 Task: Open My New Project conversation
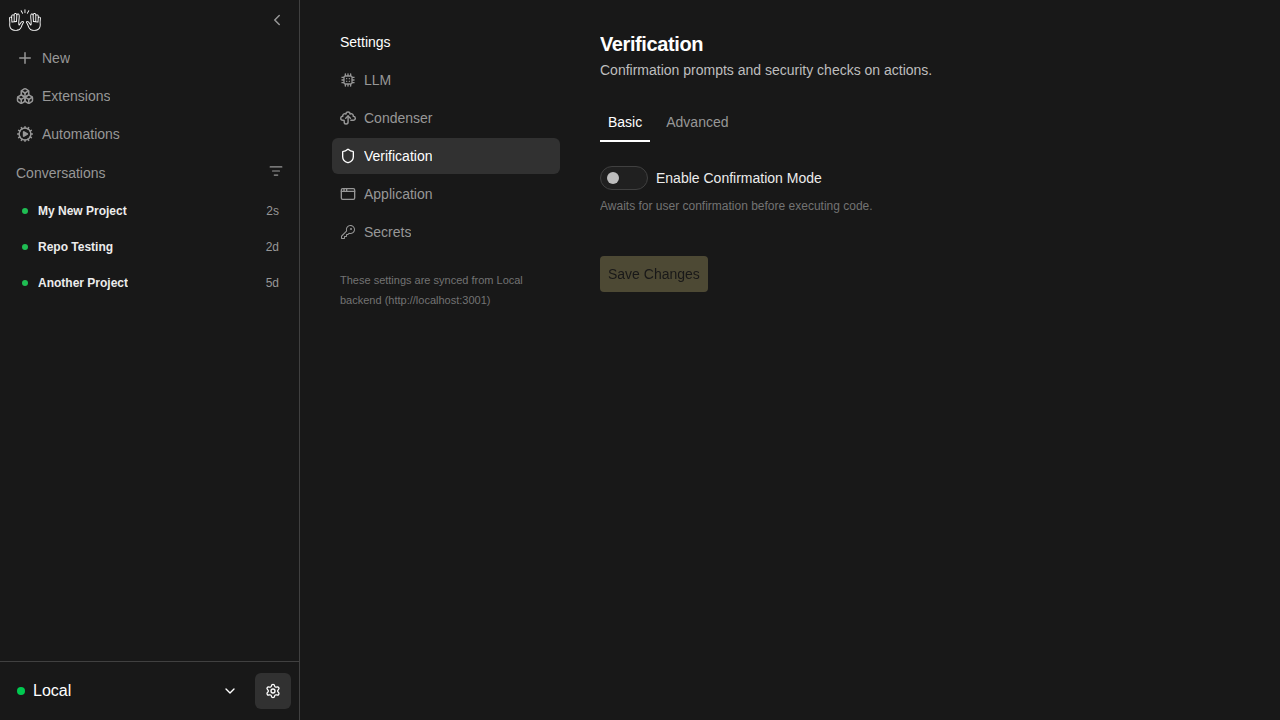click(x=150, y=211)
